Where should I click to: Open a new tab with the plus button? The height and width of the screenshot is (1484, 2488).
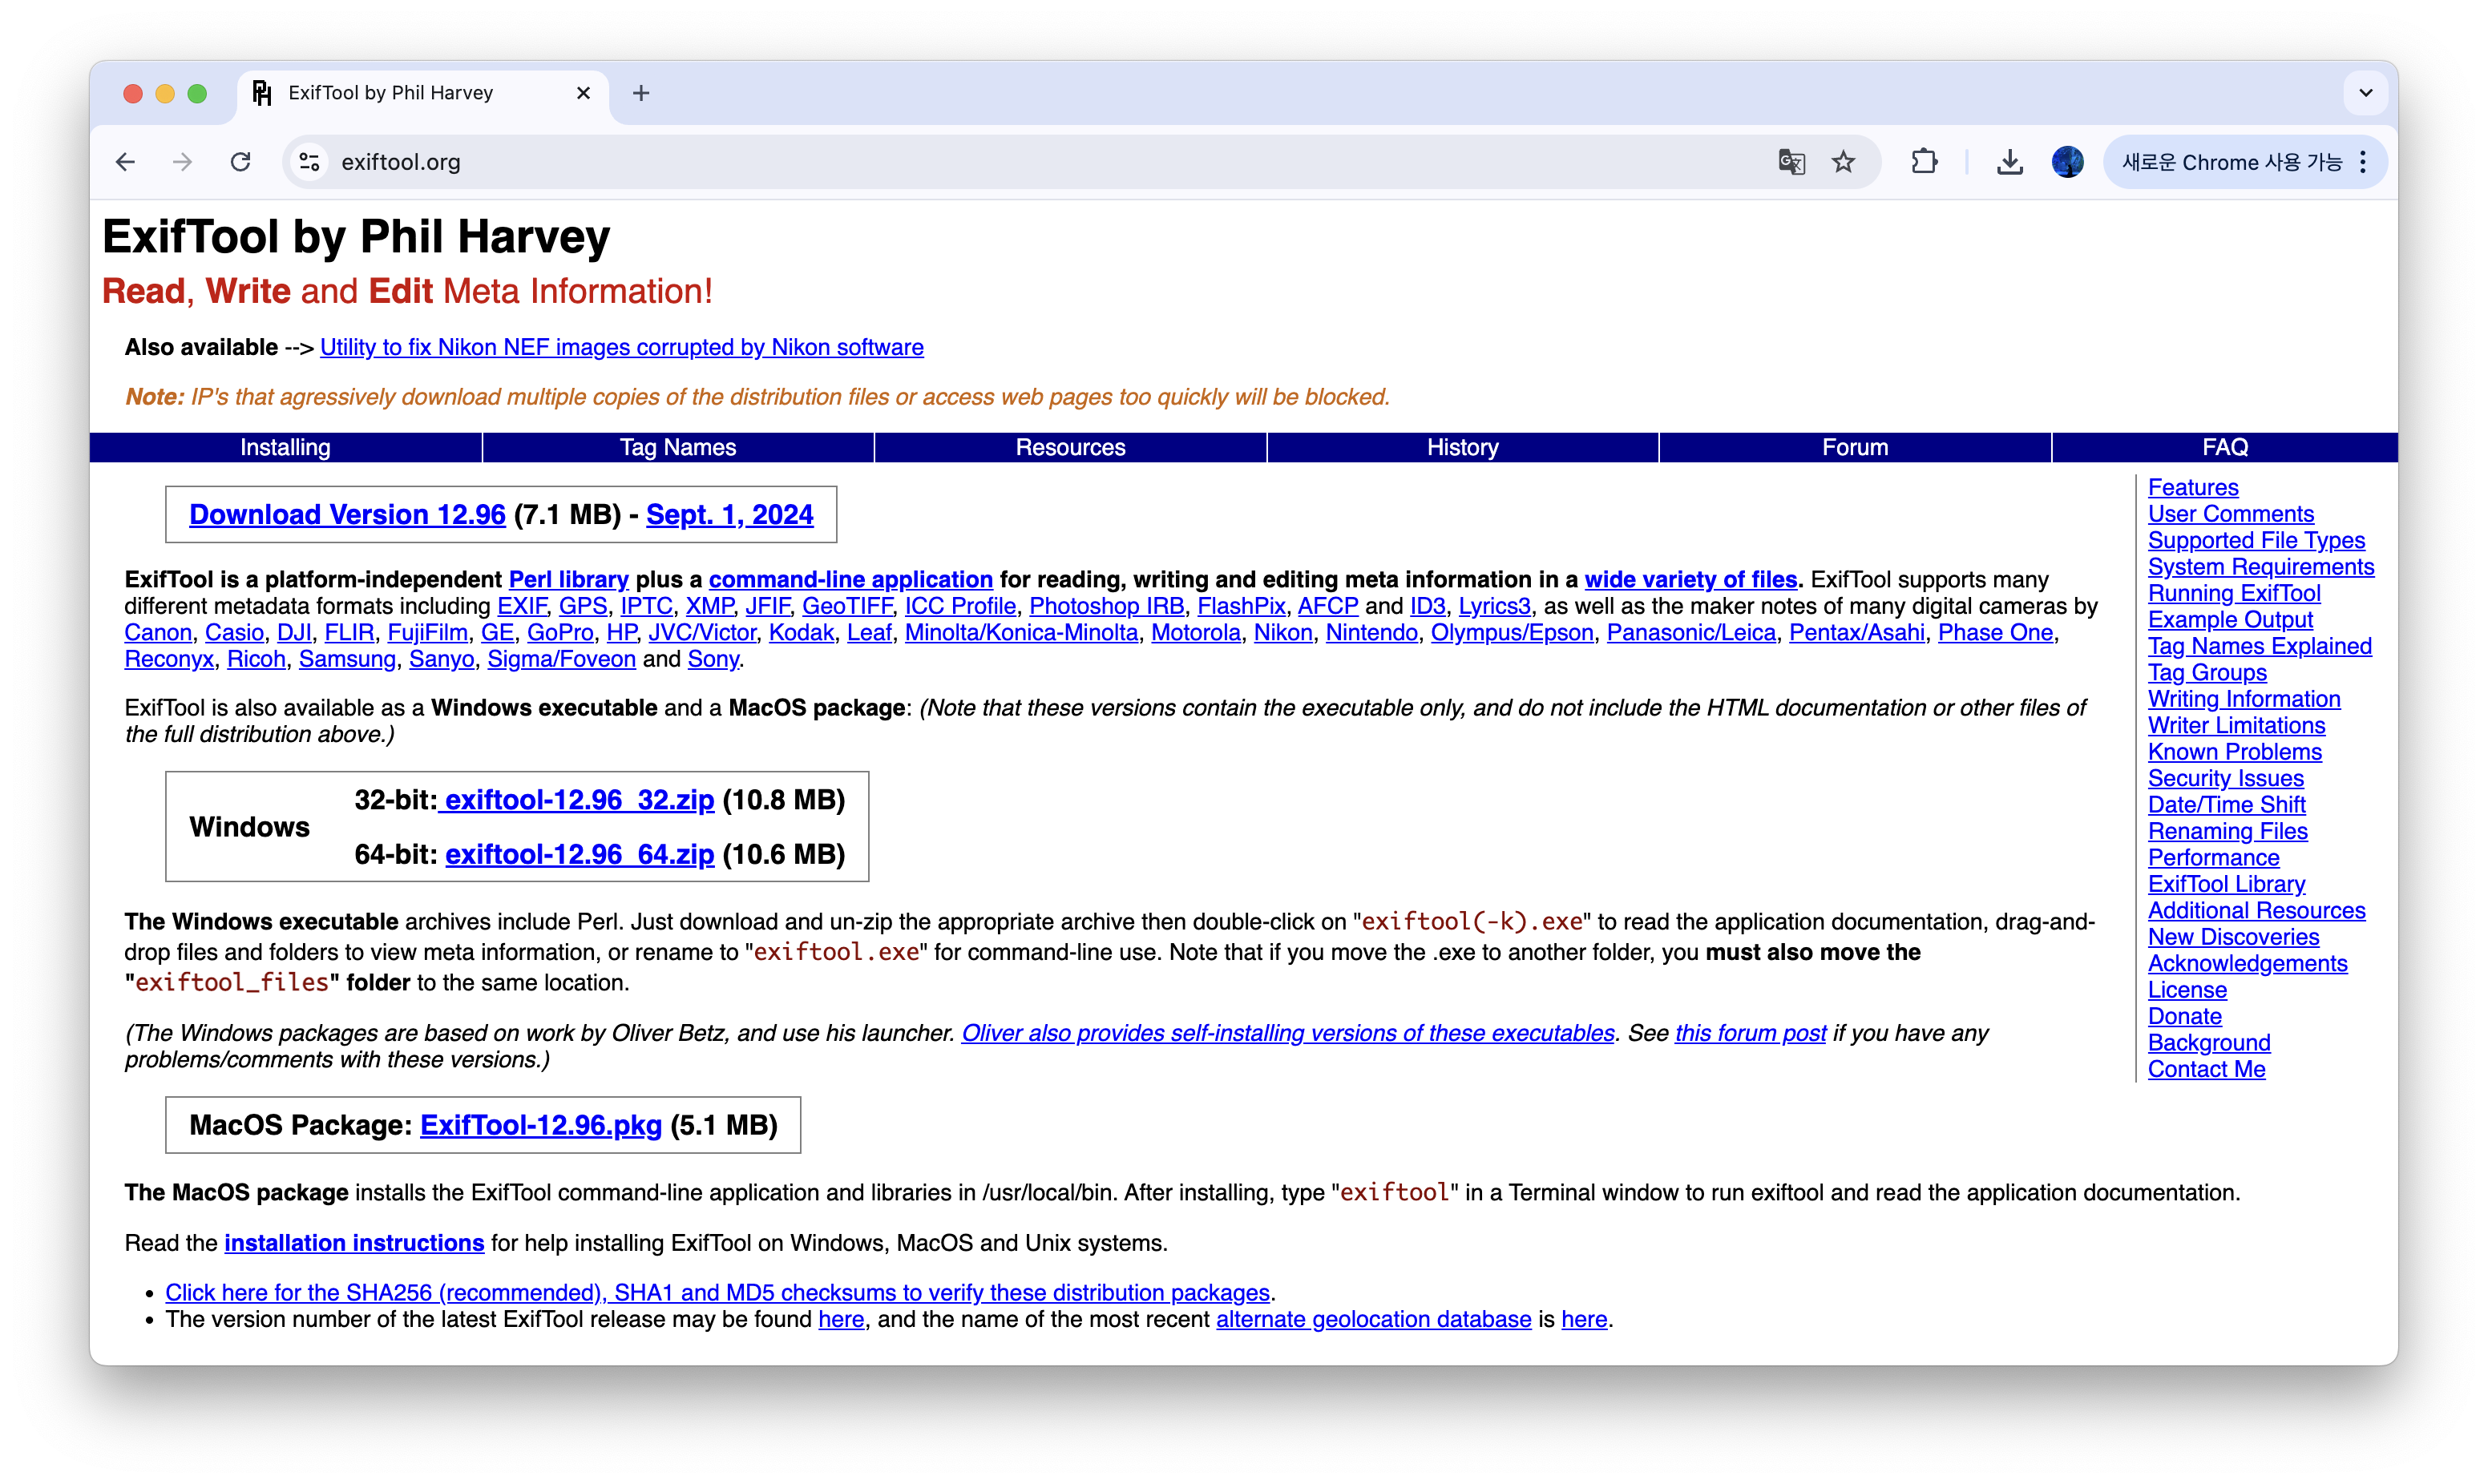point(641,93)
